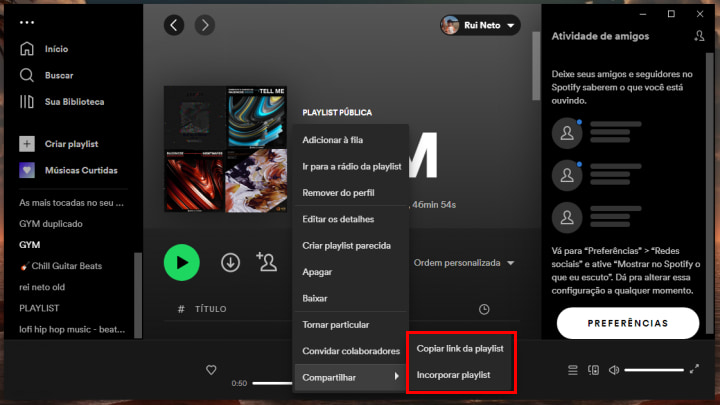Image resolution: width=720 pixels, height=405 pixels.
Task: Click the PREFERÊNCIAS button
Action: (x=627, y=323)
